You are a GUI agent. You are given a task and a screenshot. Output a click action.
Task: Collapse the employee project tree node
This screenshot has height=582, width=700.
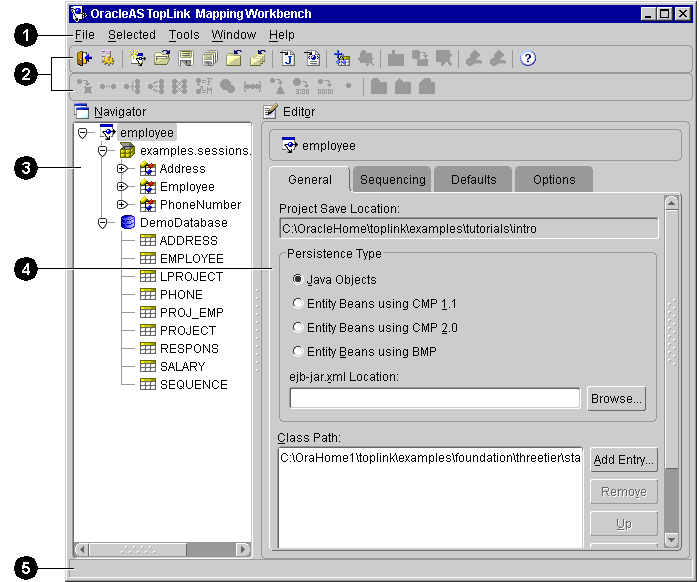click(83, 133)
